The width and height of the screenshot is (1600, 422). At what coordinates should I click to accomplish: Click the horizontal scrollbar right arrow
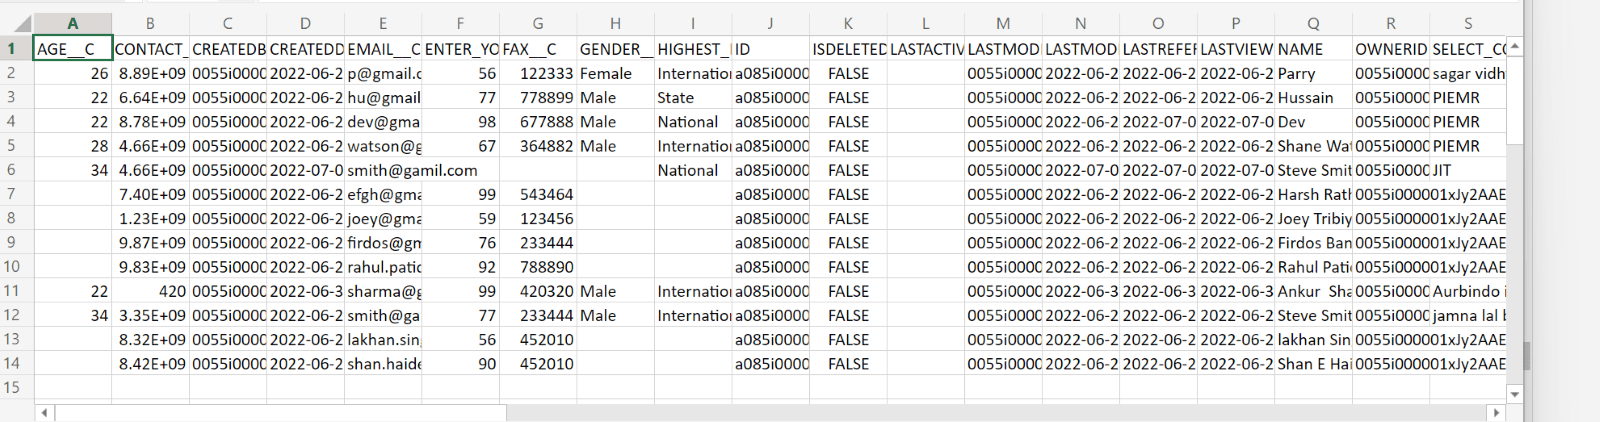(x=1496, y=412)
